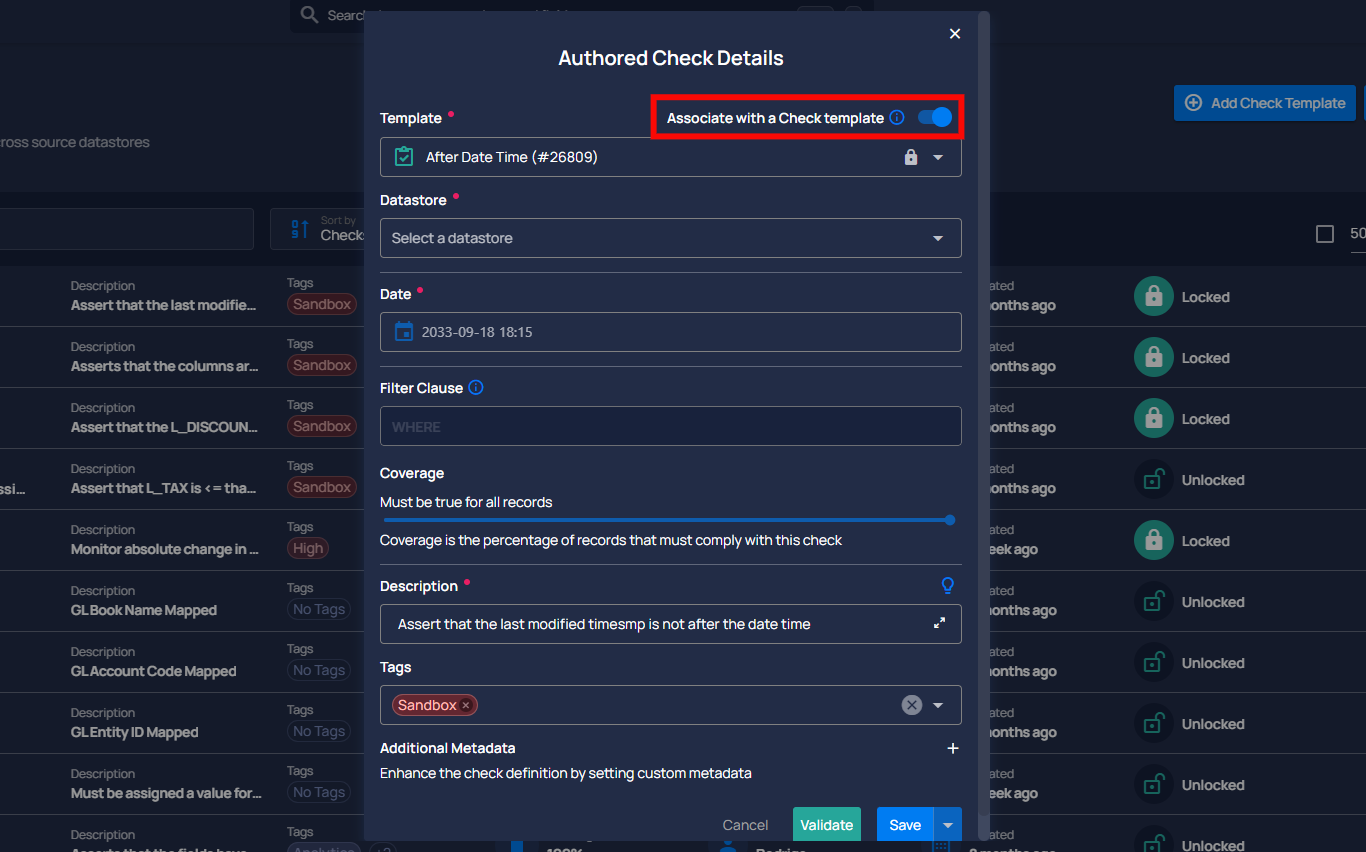Screen dimensions: 1366x852
Task: Cancel the check editing dialog
Action: click(x=745, y=825)
